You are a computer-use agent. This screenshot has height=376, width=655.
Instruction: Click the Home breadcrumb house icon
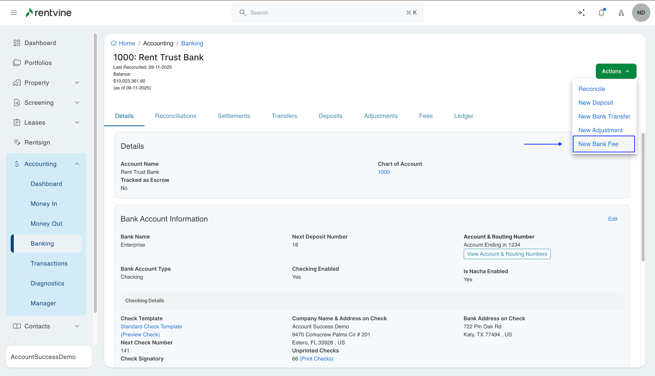[x=114, y=43]
